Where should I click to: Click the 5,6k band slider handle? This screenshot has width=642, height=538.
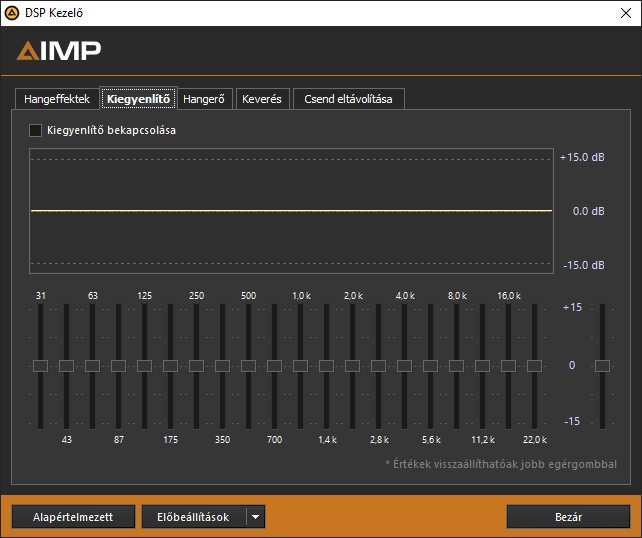pos(430,366)
